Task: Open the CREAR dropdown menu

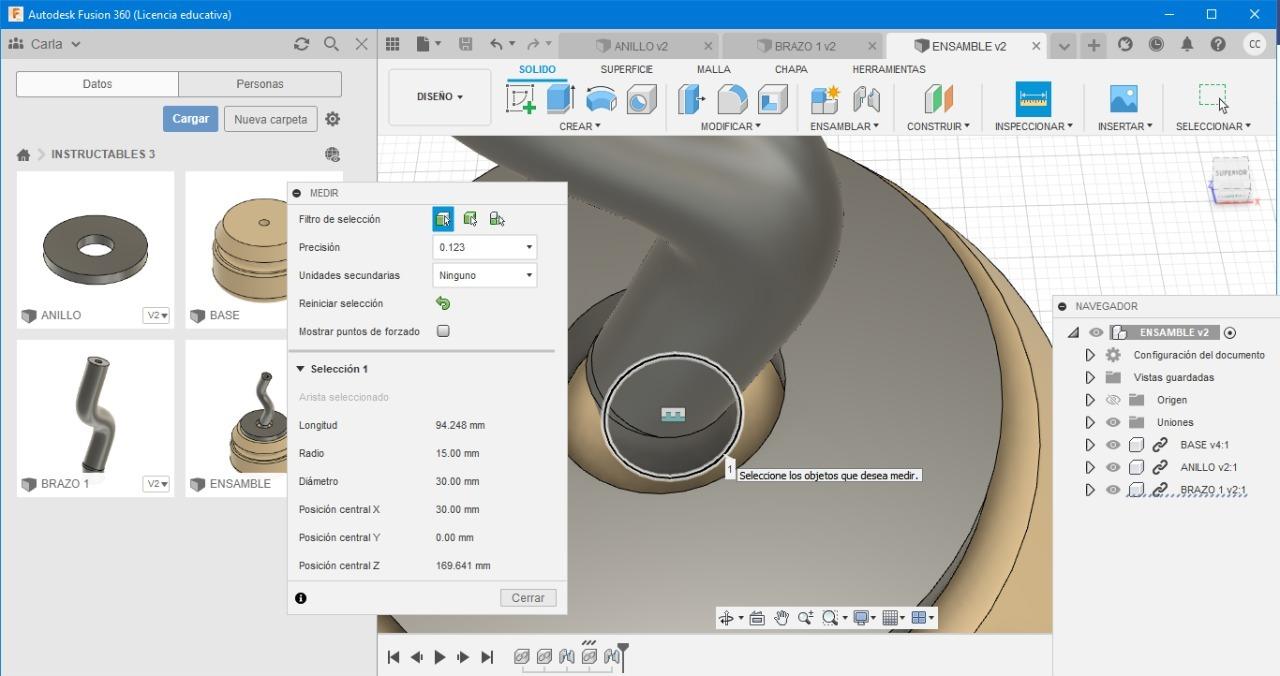Action: coord(580,126)
